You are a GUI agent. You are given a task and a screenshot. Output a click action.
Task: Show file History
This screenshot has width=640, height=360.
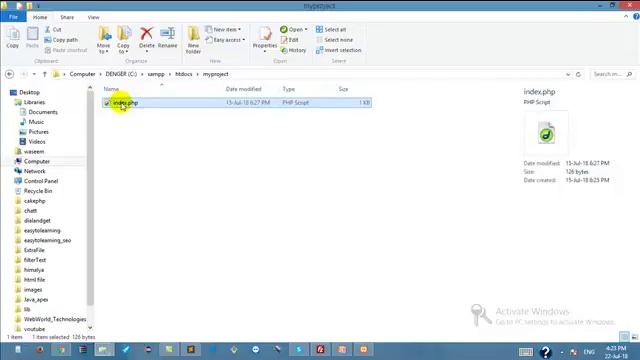pos(293,50)
